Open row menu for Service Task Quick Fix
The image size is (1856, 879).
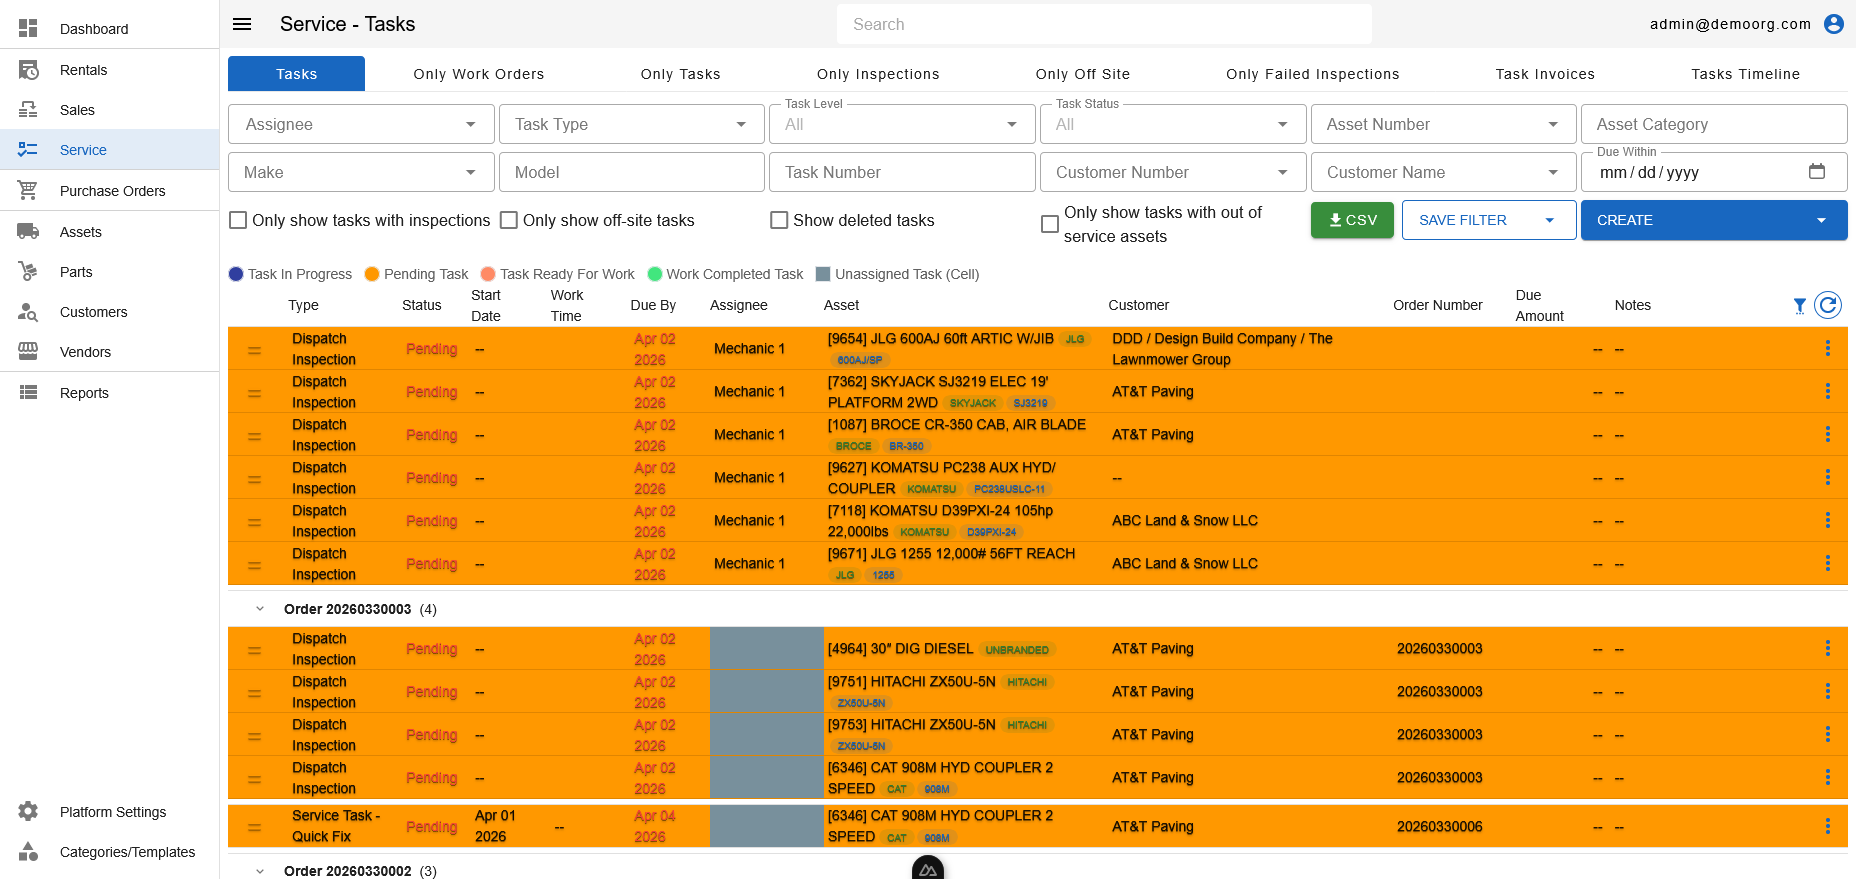pyautogui.click(x=1828, y=826)
